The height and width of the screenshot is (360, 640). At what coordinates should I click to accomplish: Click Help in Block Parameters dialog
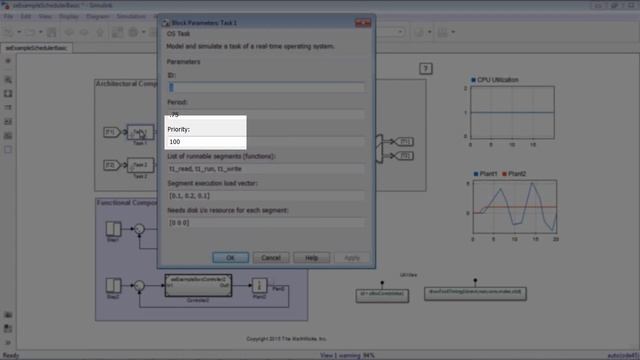point(311,258)
